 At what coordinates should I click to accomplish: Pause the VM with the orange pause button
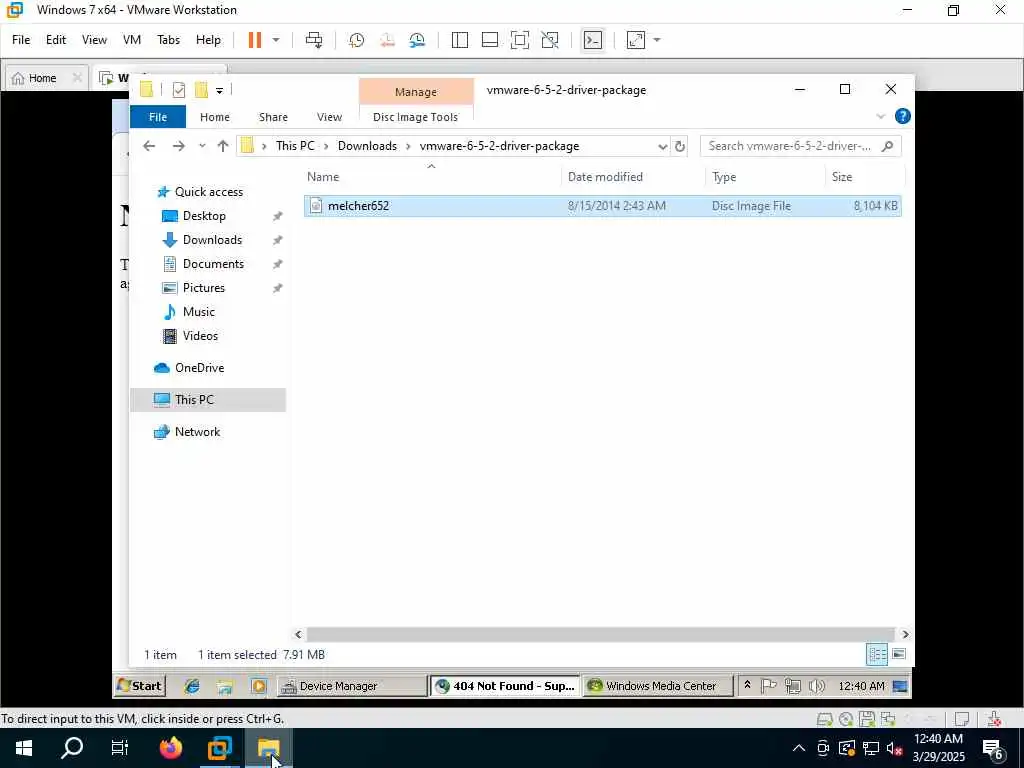click(x=255, y=40)
